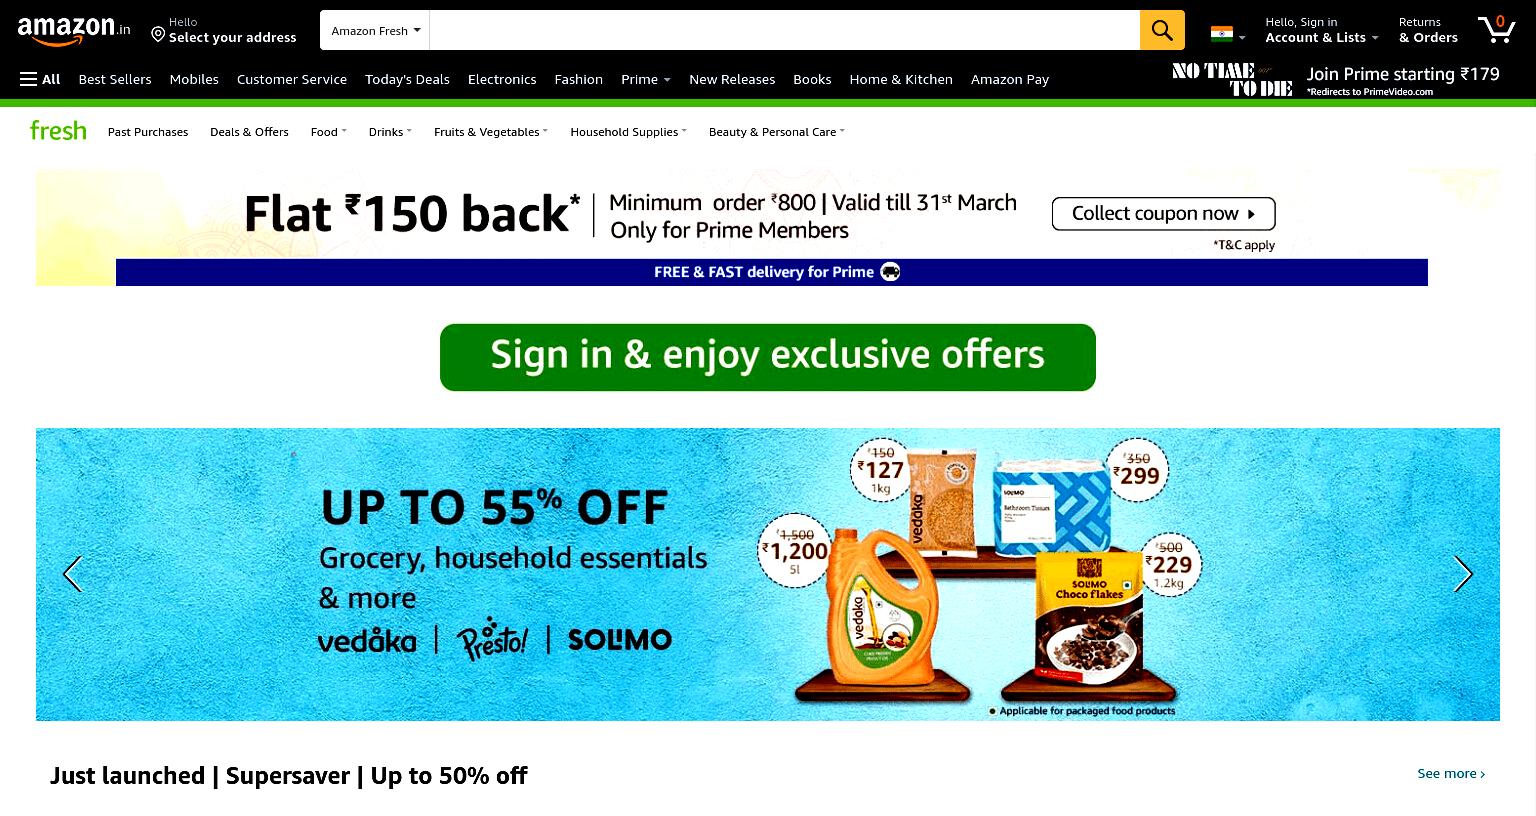
Task: Expand the Fruits & Vegetables dropdown
Action: (490, 132)
